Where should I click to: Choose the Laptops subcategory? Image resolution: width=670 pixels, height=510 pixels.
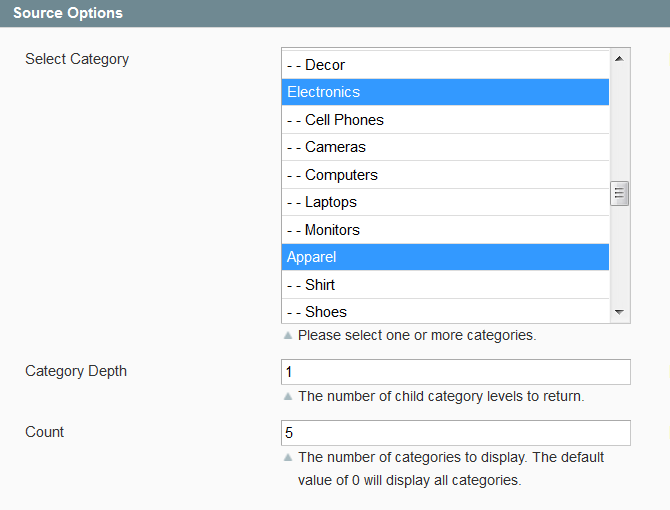click(445, 202)
